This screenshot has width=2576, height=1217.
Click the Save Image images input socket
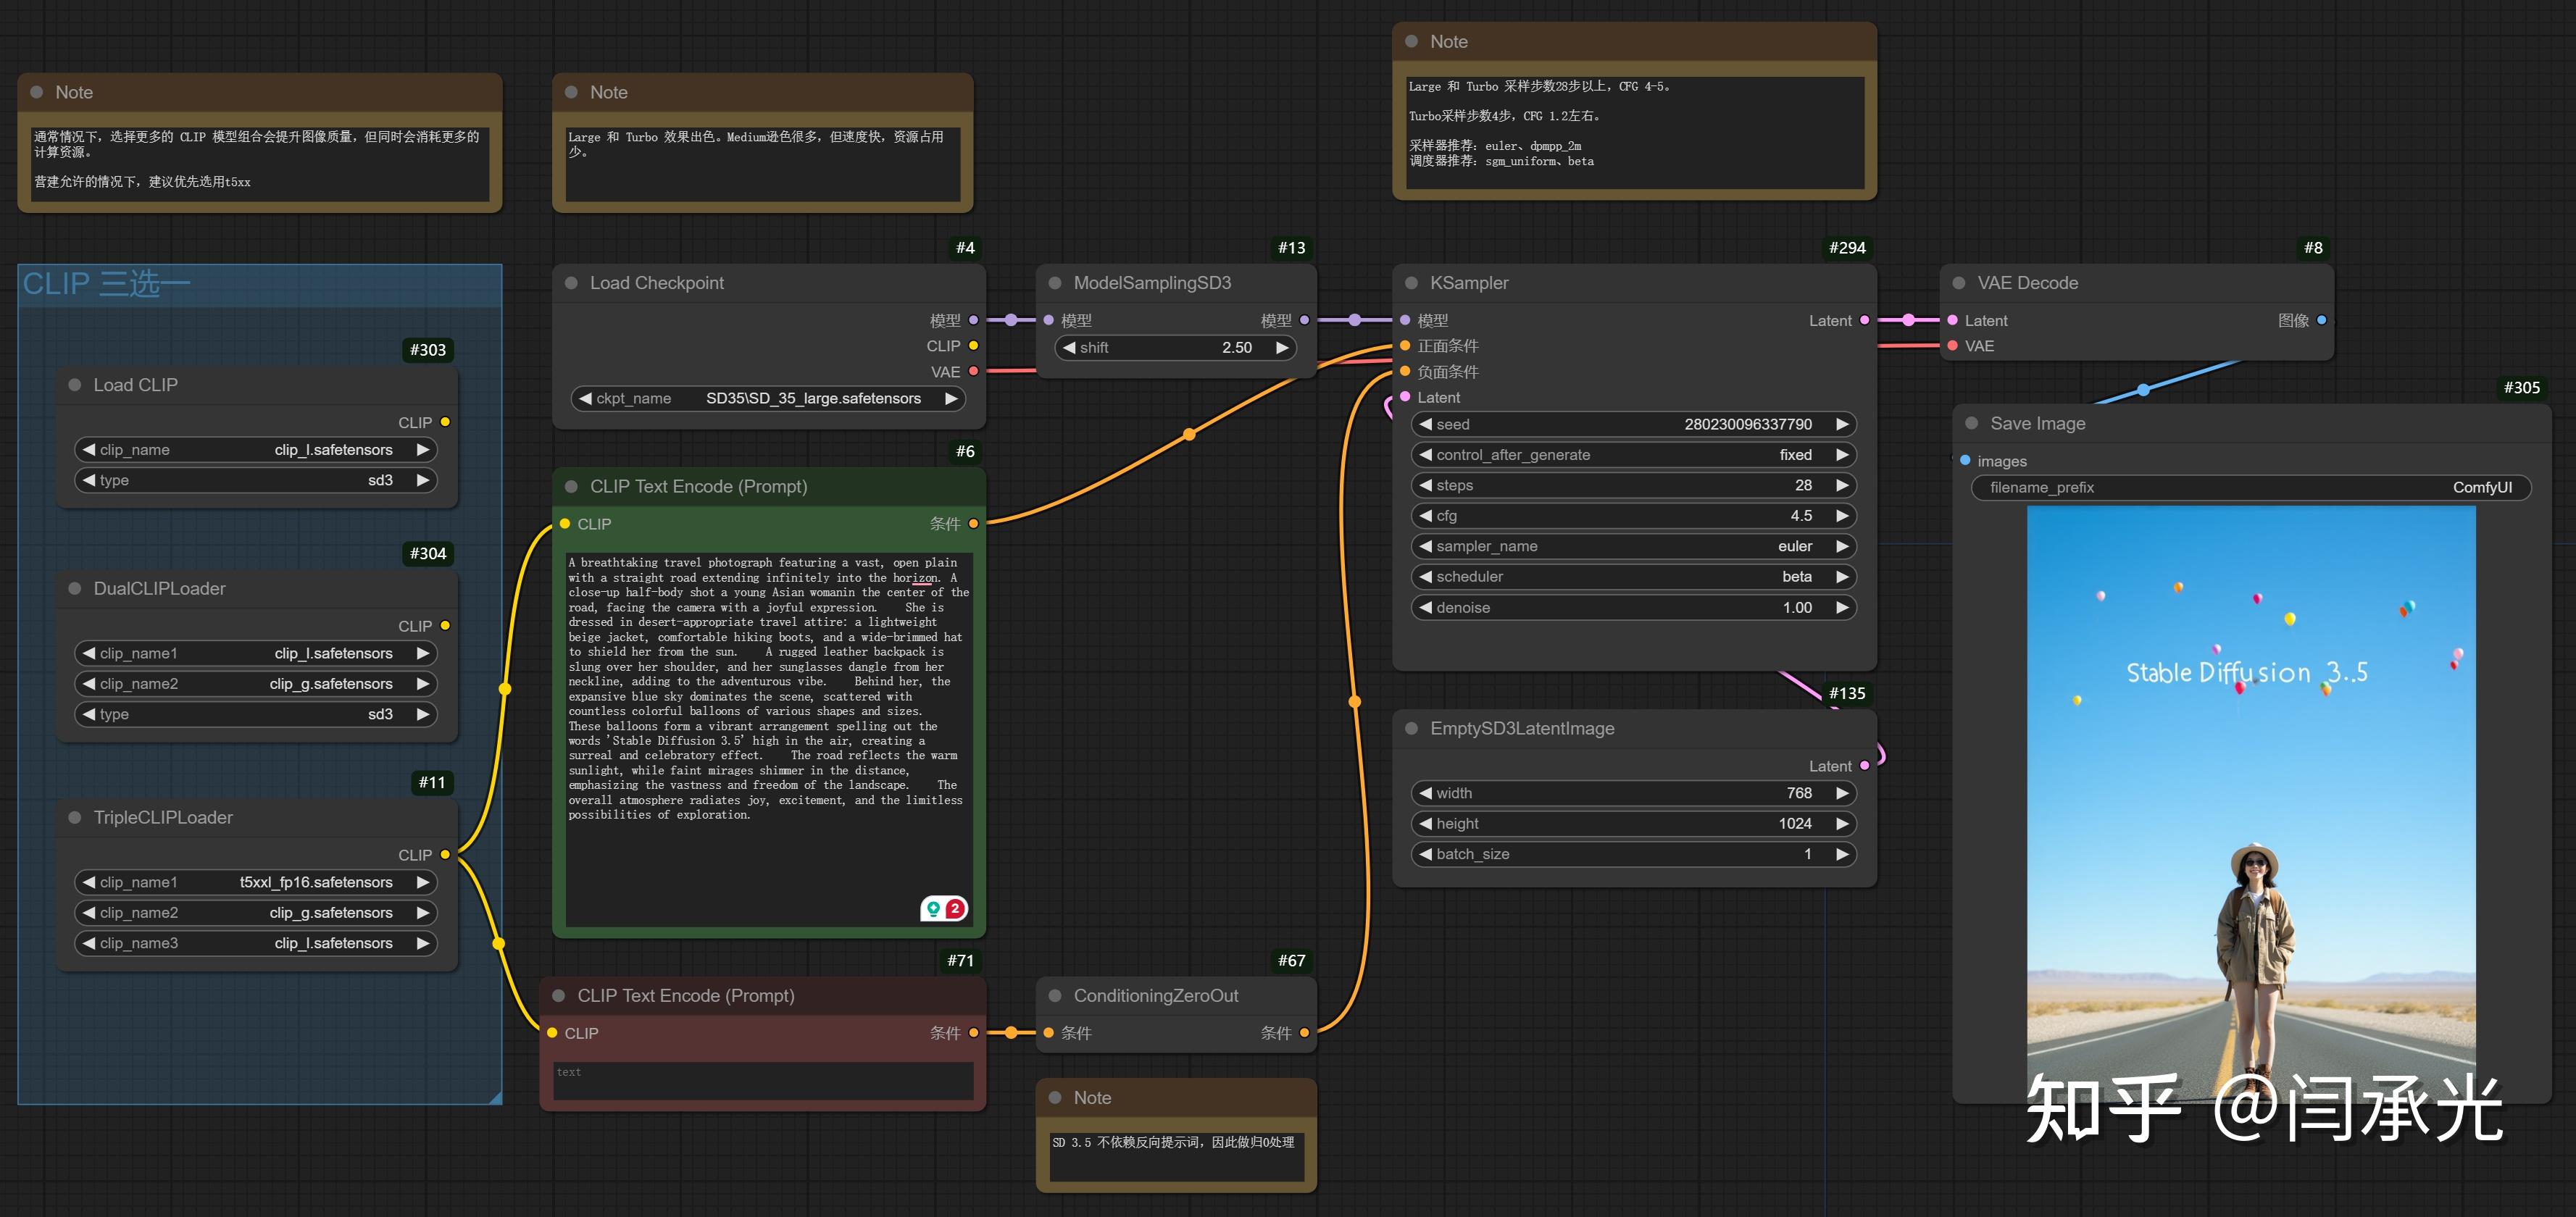1965,461
